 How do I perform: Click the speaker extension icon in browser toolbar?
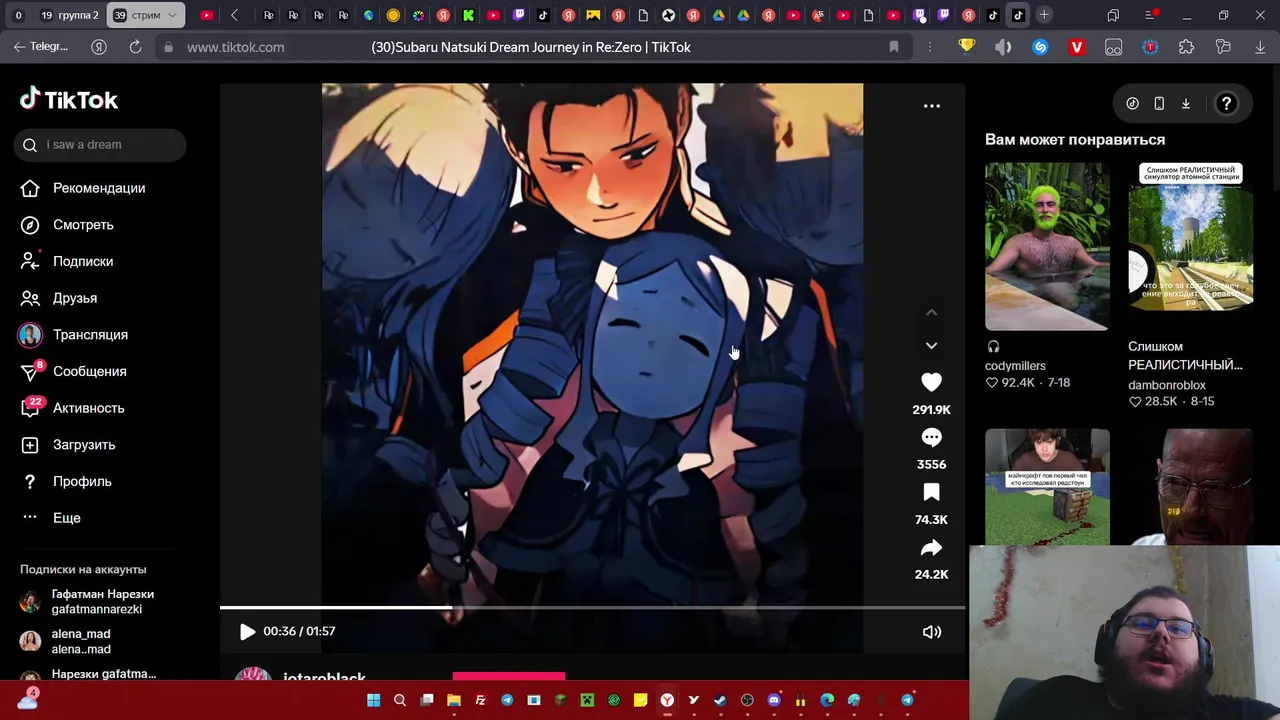click(x=1003, y=47)
